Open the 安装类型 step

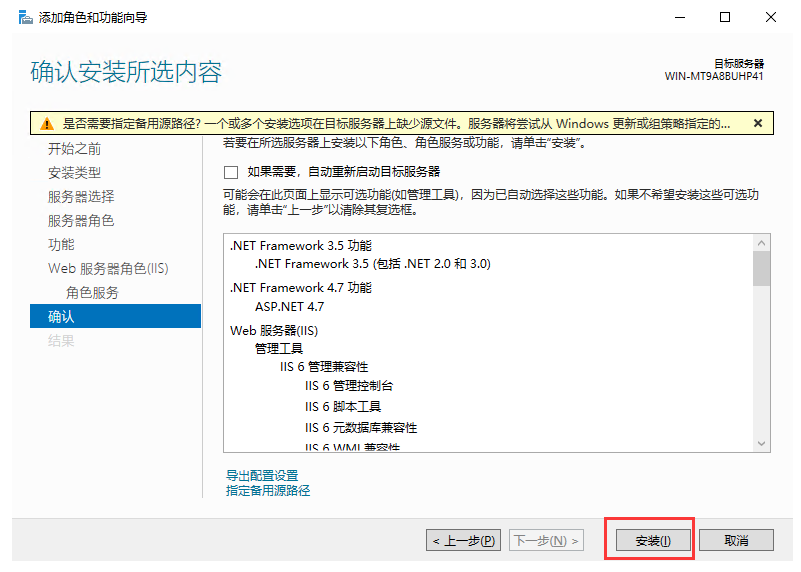click(x=74, y=172)
